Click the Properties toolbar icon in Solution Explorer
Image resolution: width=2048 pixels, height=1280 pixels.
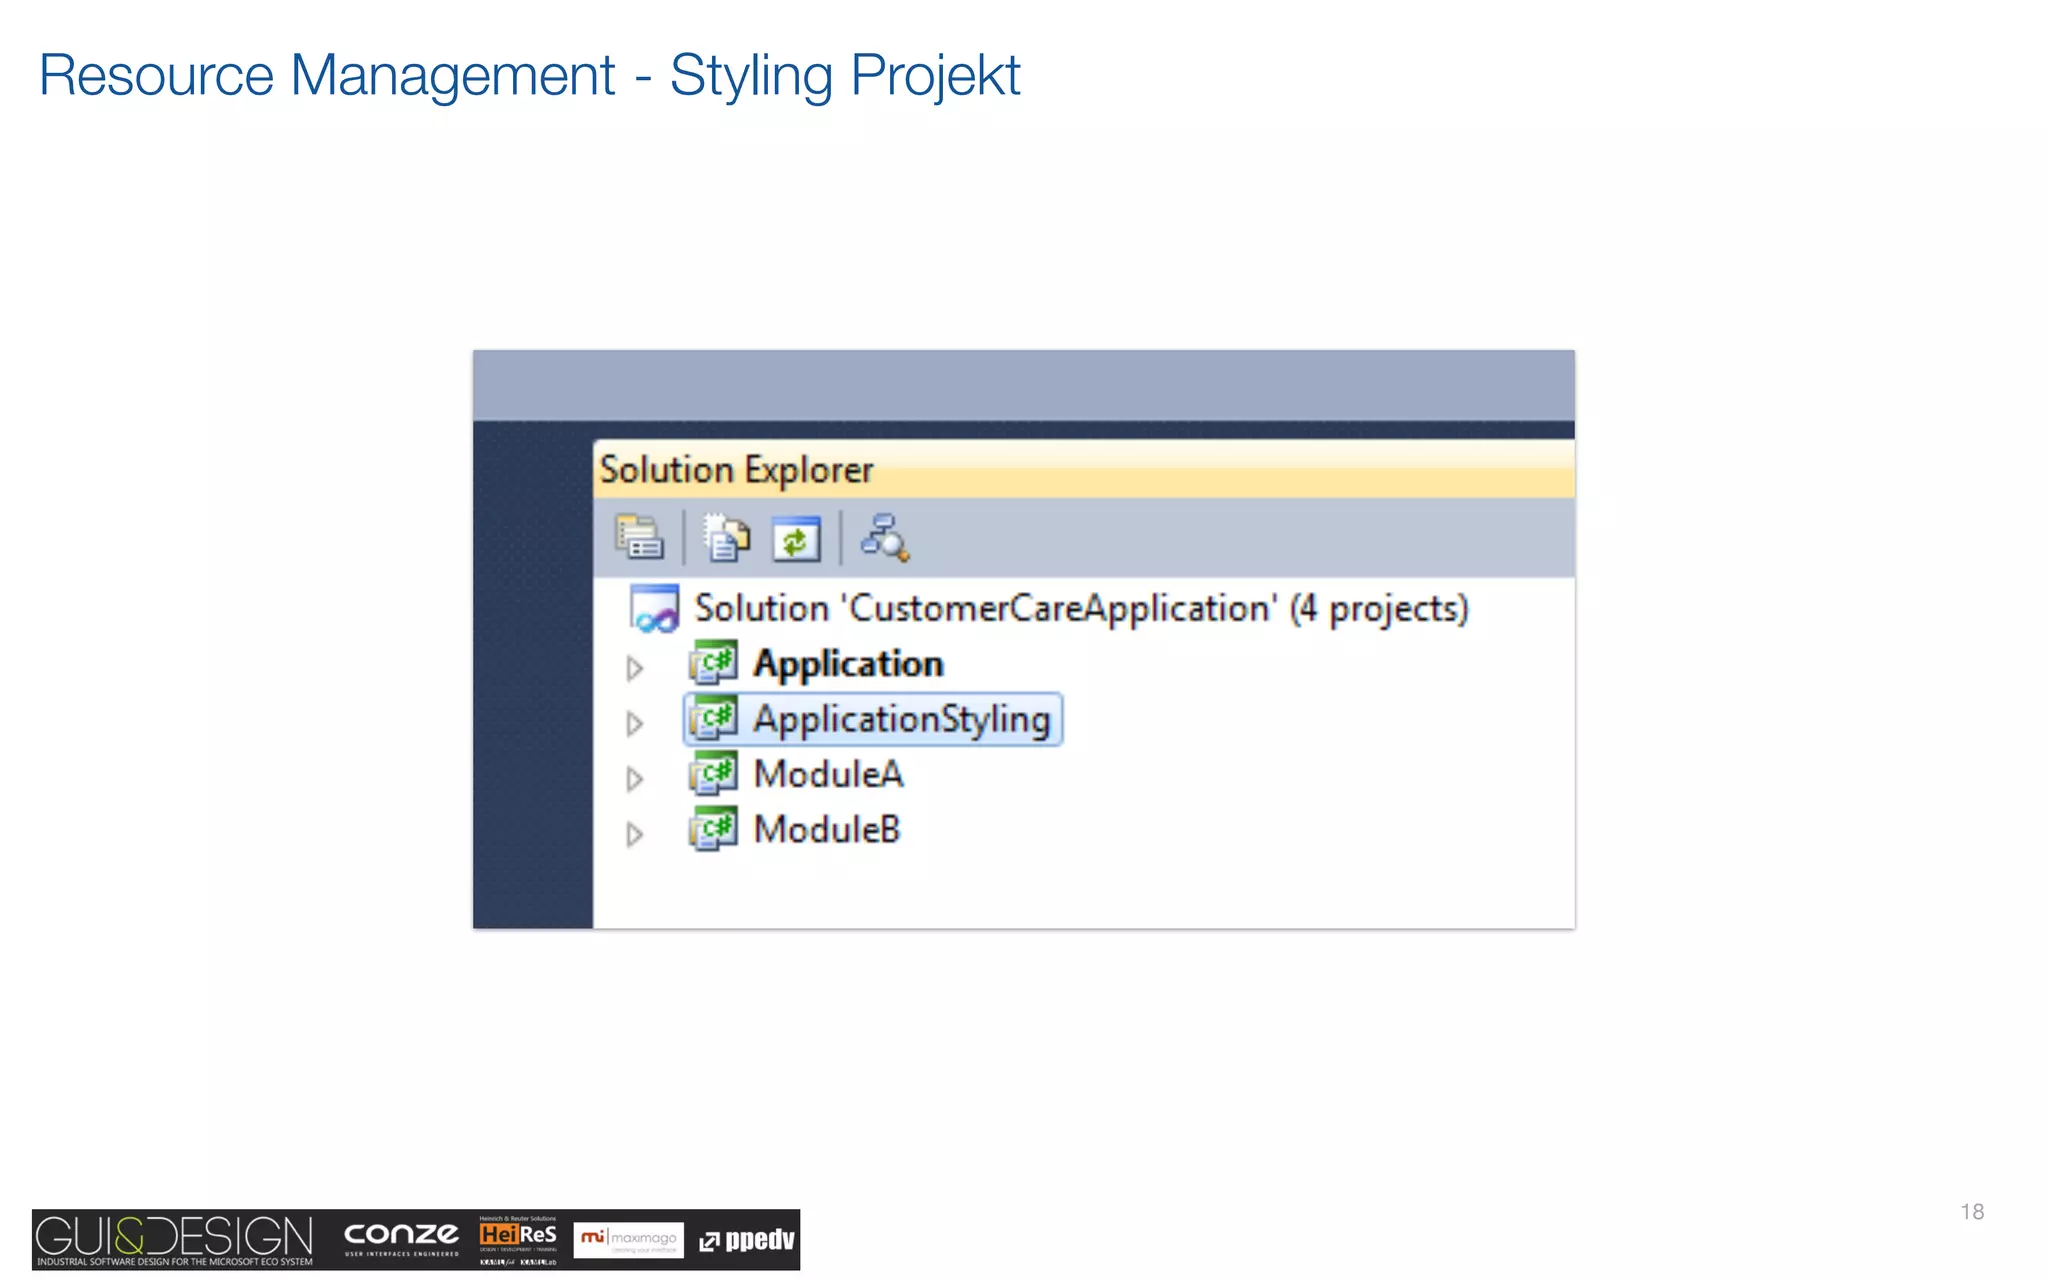[638, 538]
